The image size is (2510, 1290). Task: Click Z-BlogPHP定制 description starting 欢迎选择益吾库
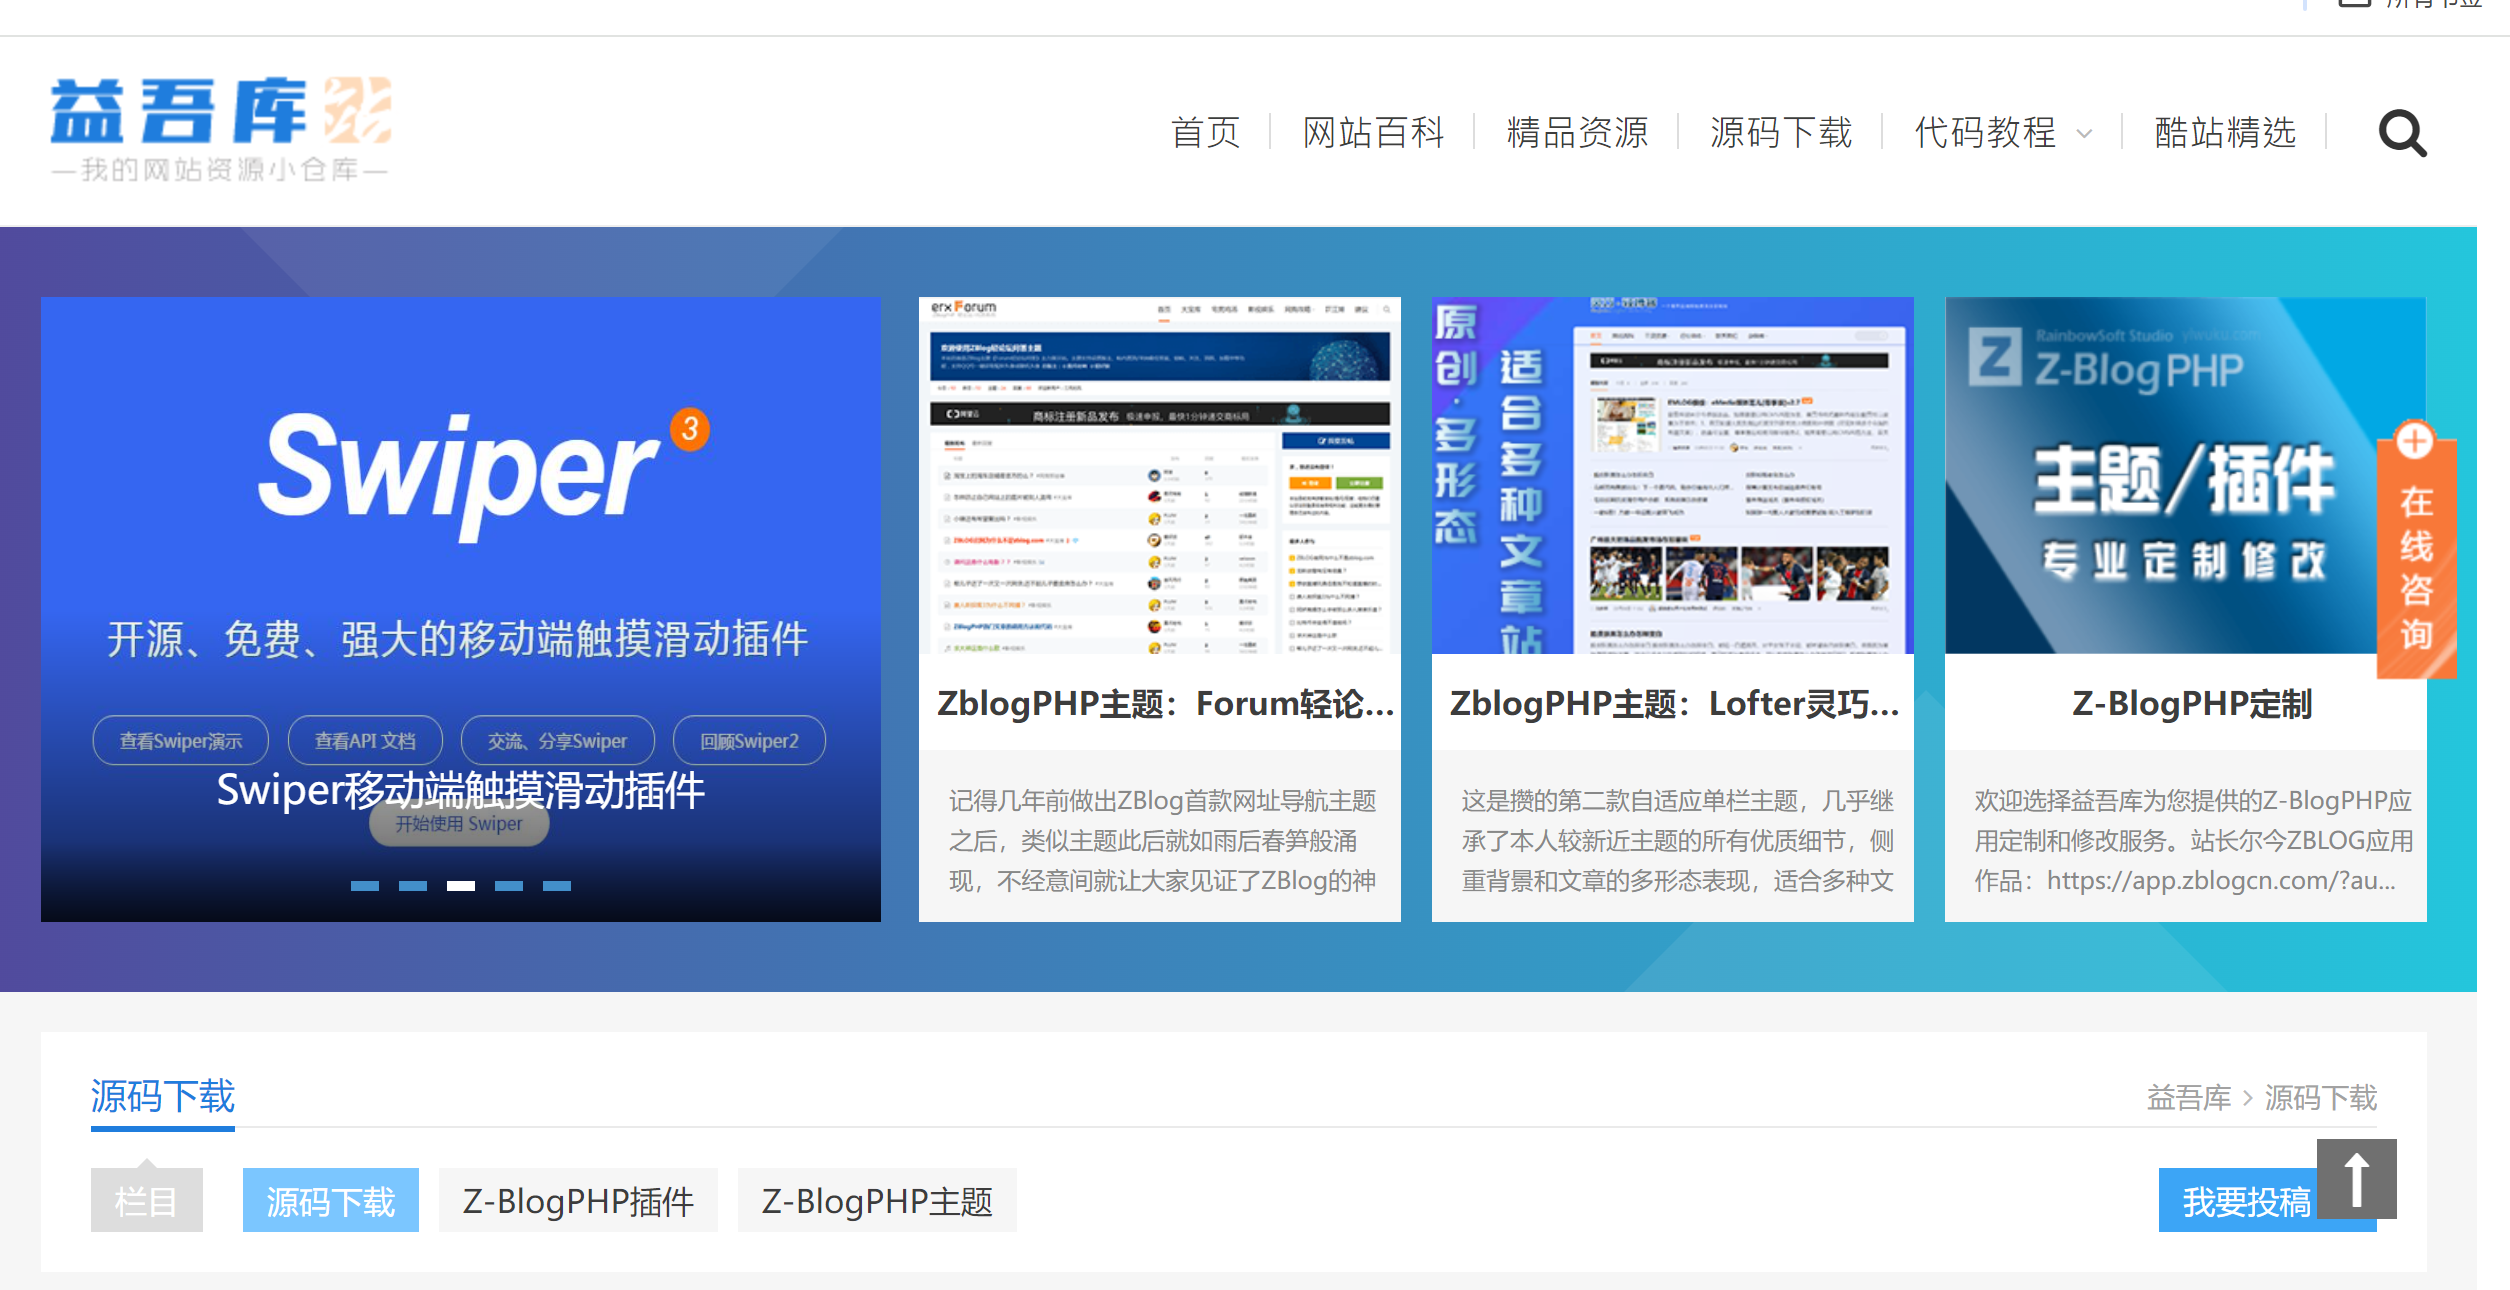[2193, 840]
